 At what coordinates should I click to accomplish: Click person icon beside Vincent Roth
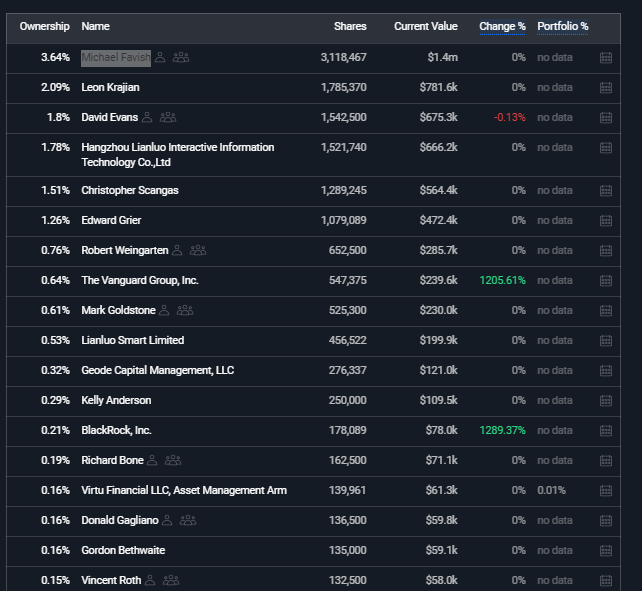tap(150, 580)
